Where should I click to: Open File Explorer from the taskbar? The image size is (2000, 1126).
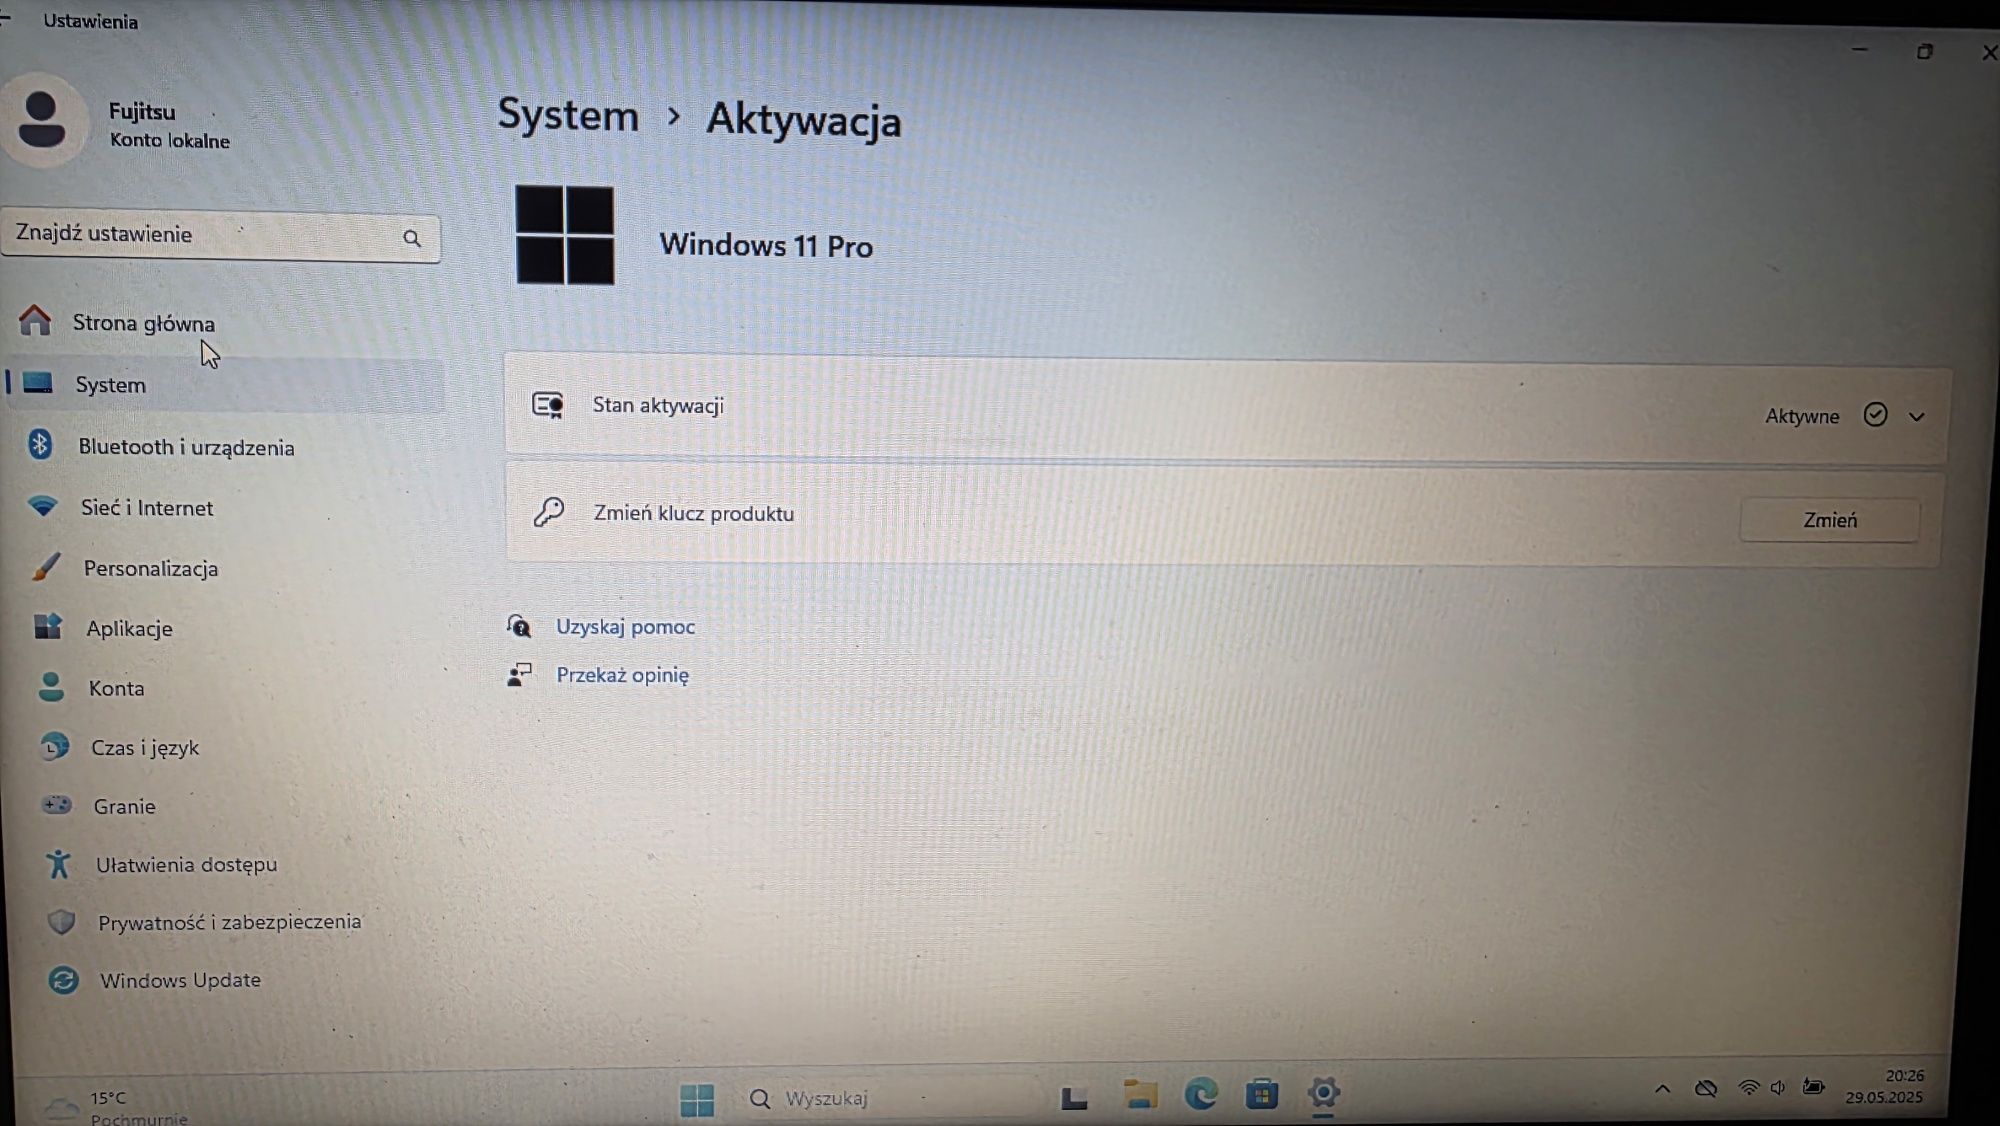pos(1139,1095)
